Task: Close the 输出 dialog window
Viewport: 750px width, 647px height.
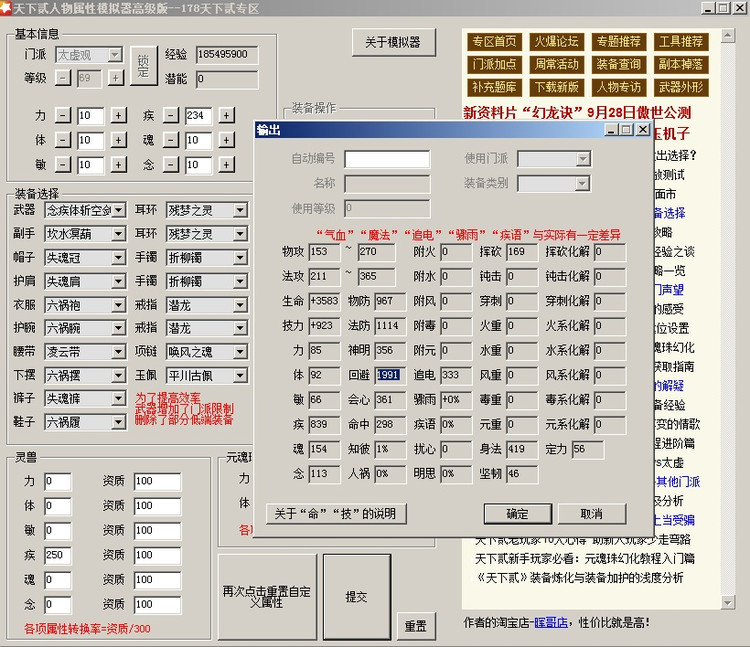Action: (643, 130)
